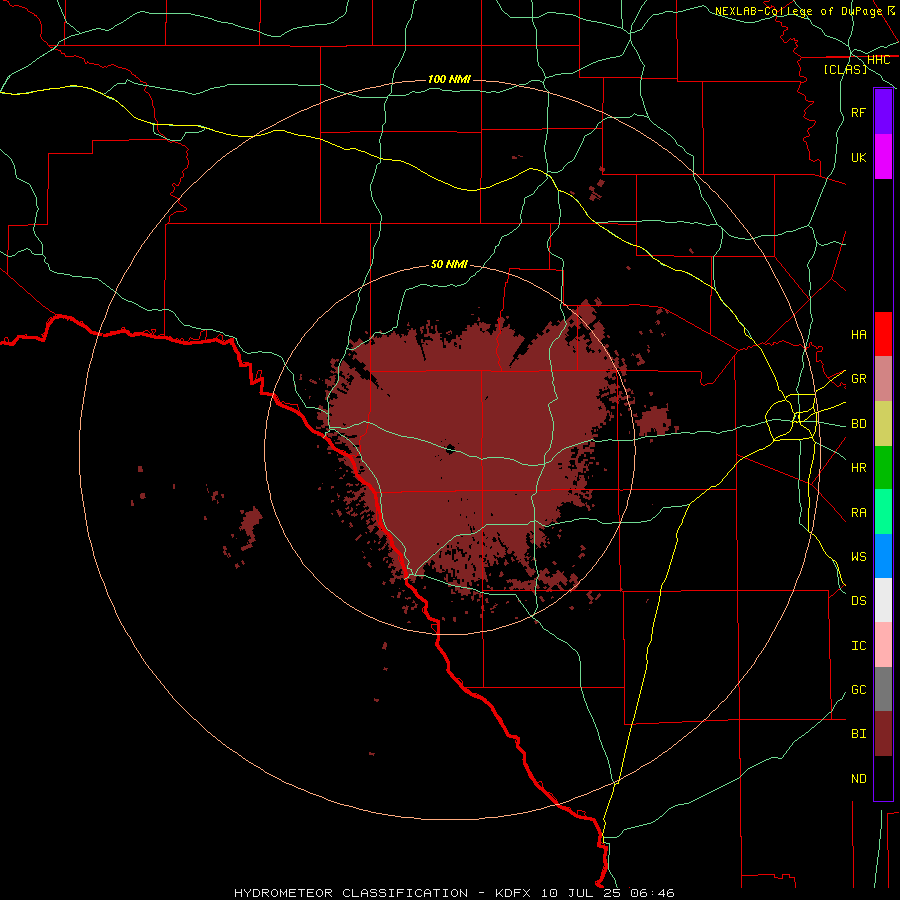Click the KDFX station identifier
This screenshot has height=900, width=900.
point(513,893)
